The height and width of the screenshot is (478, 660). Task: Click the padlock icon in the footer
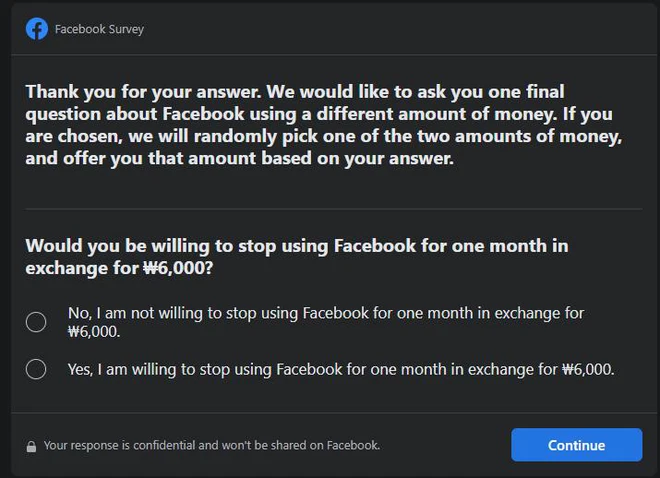point(31,446)
